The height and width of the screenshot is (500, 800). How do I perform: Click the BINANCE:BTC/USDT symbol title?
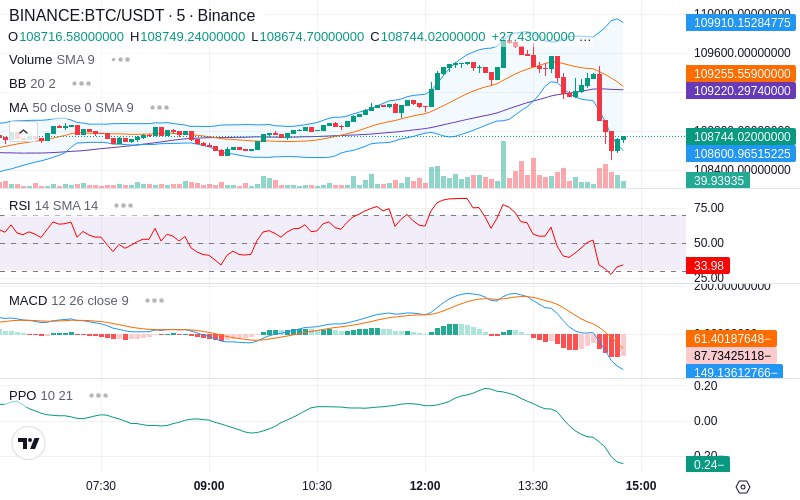(132, 15)
